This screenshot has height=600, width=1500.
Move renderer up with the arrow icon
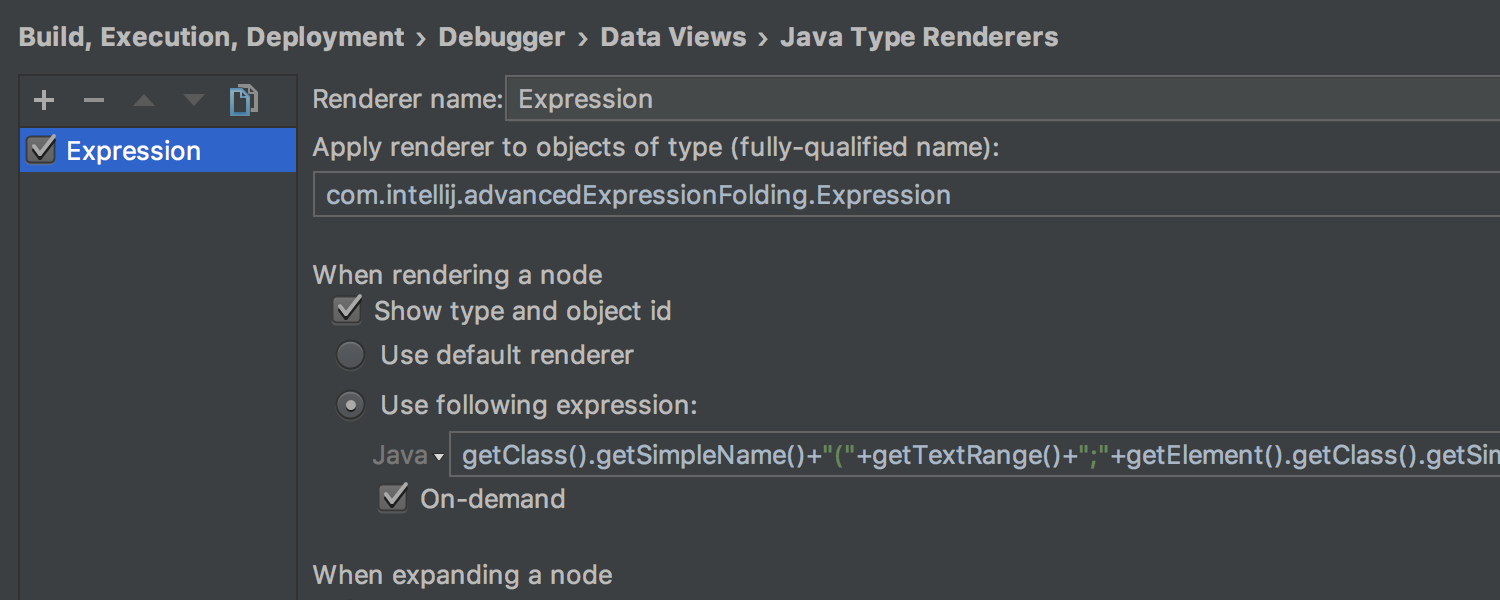(x=144, y=100)
